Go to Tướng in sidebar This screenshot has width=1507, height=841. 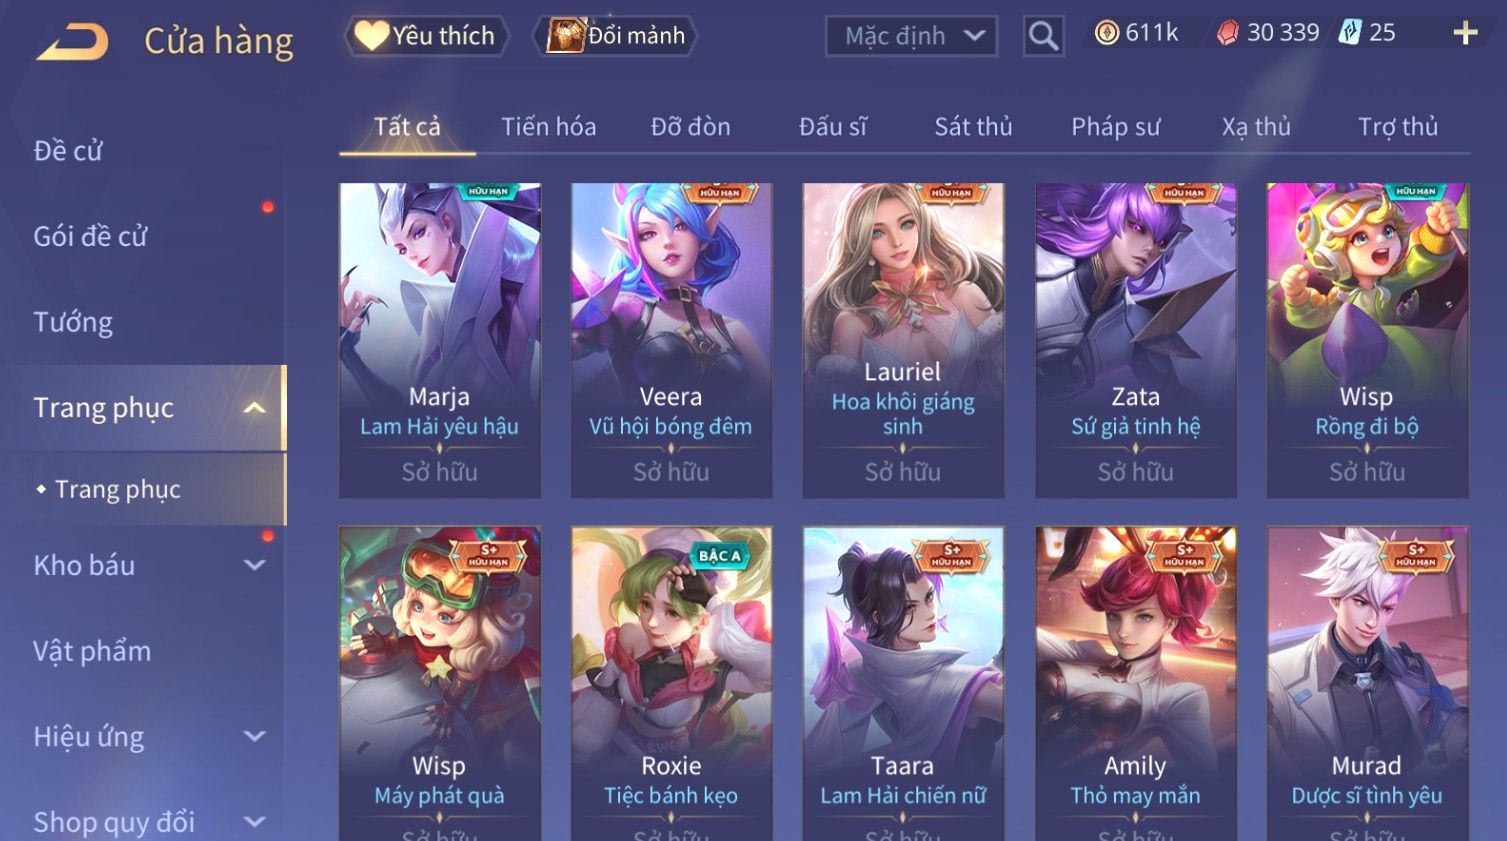click(73, 322)
